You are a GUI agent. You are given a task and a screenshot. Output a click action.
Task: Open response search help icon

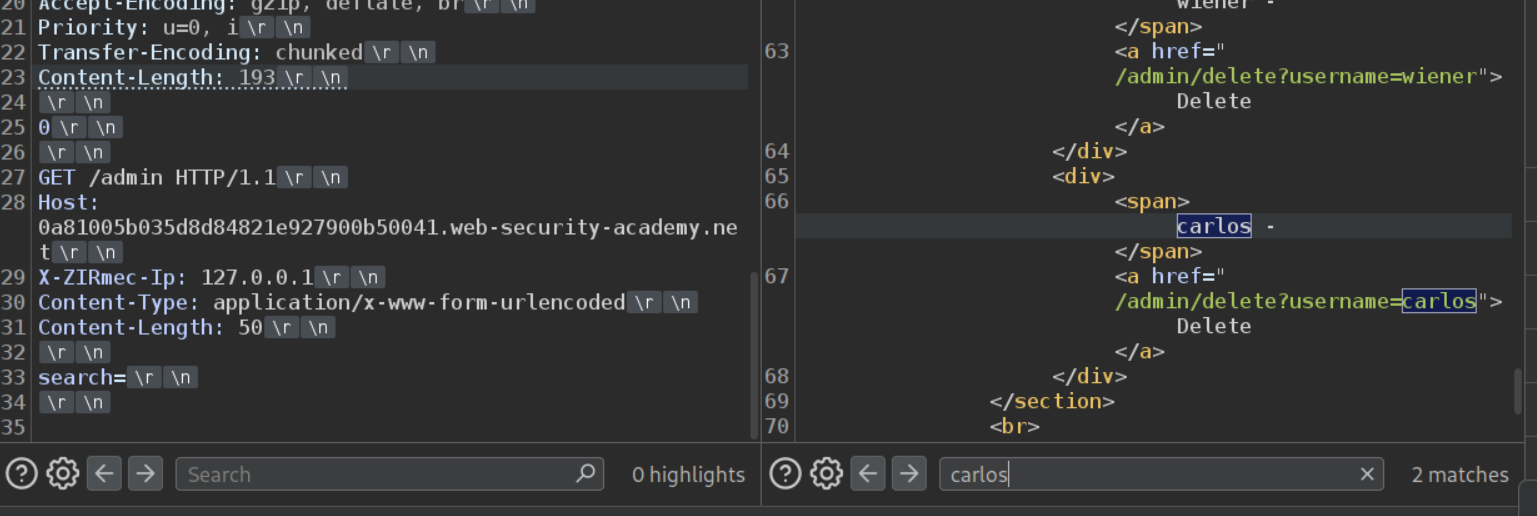click(x=785, y=473)
